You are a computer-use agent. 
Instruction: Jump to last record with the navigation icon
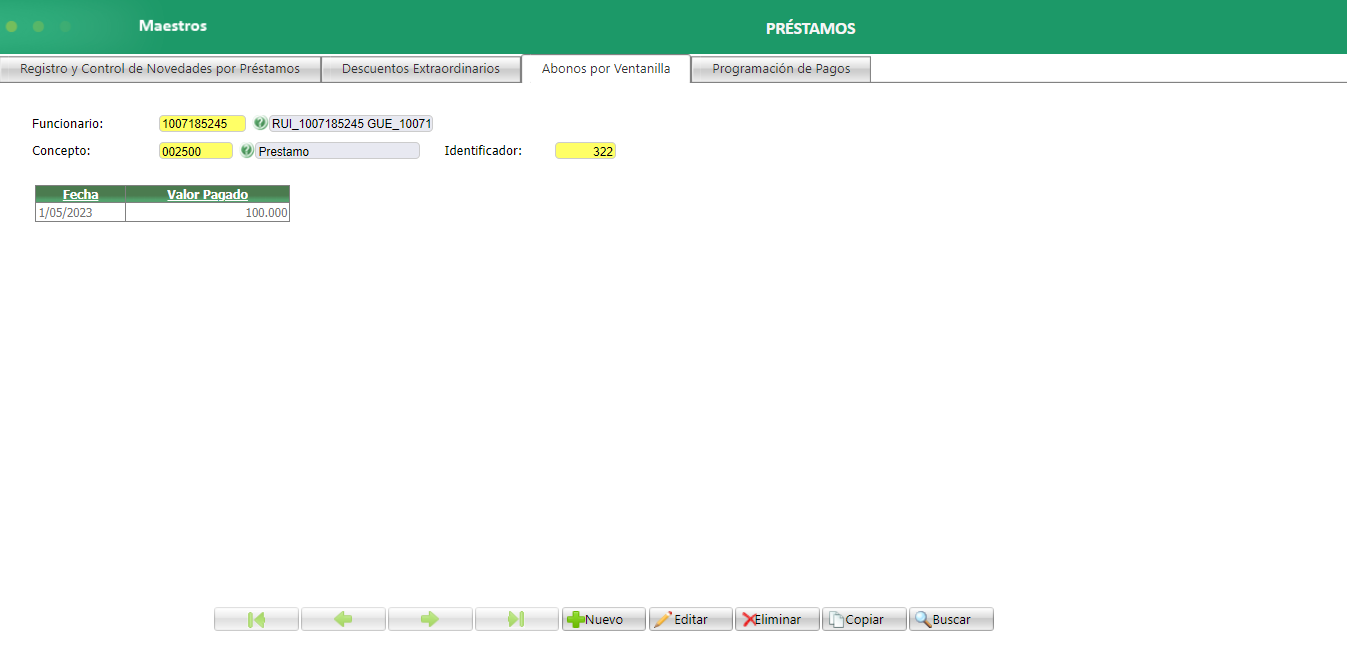coord(517,618)
